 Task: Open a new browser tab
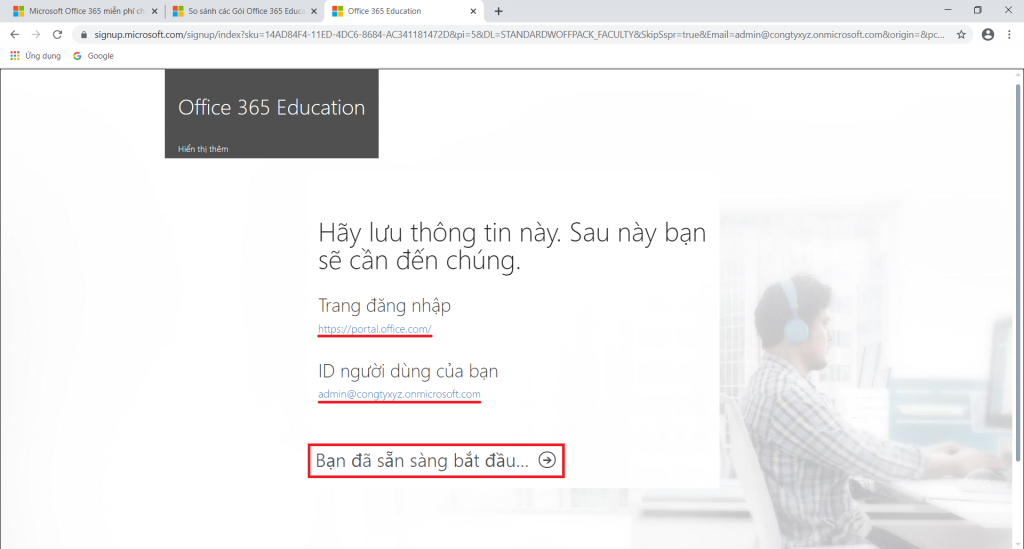pos(498,11)
